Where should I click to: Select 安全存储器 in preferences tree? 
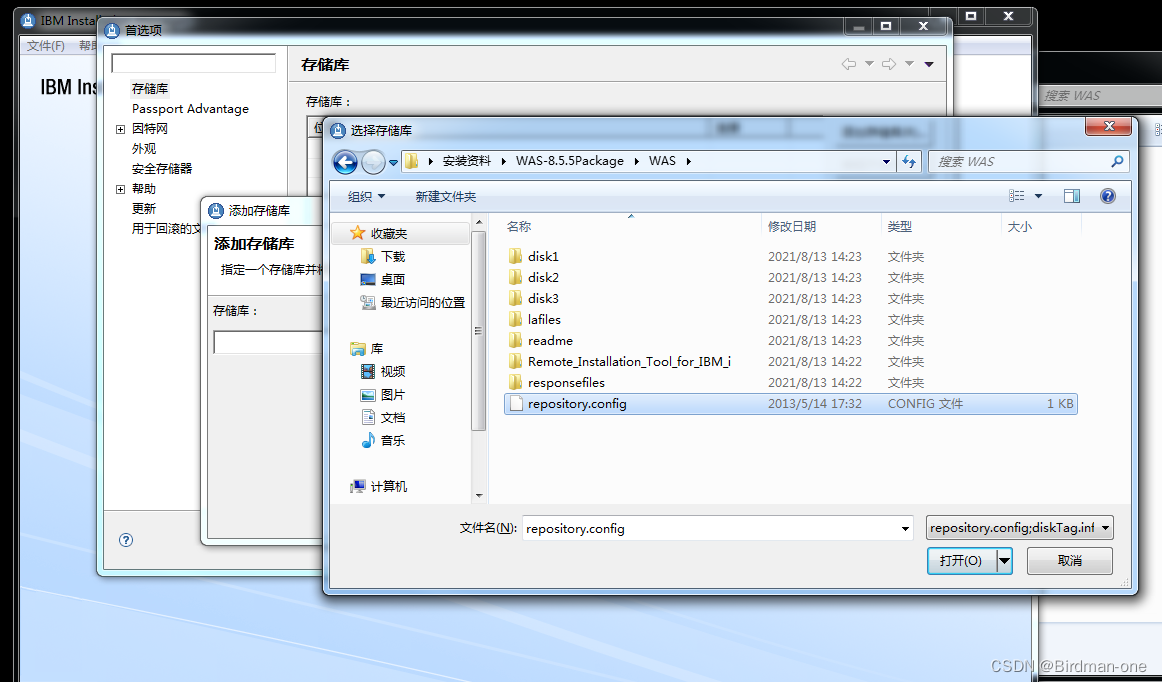(x=162, y=169)
